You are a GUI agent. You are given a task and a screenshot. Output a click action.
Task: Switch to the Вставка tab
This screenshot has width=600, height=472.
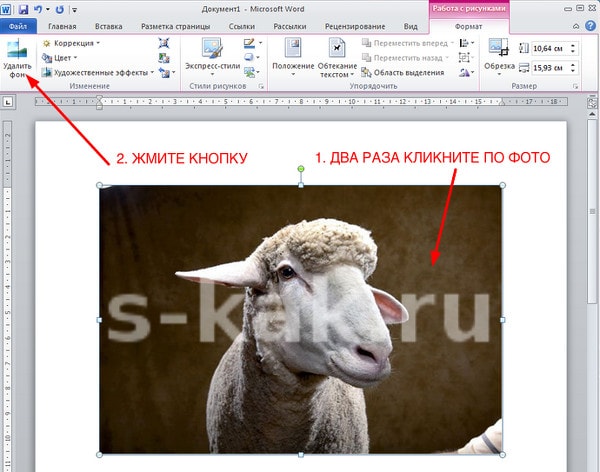pyautogui.click(x=109, y=26)
